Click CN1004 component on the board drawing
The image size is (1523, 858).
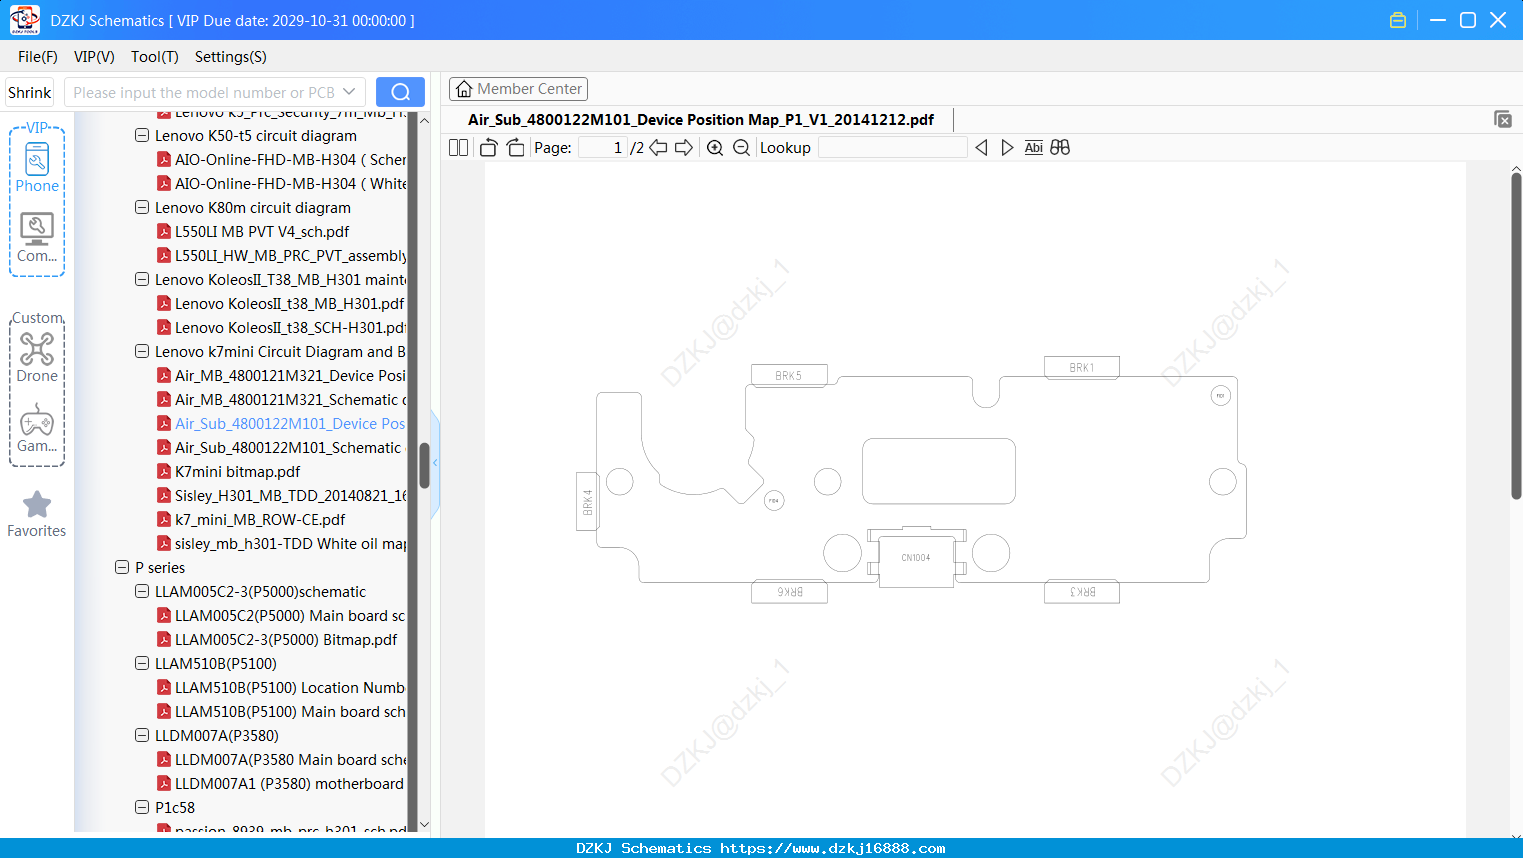916,558
